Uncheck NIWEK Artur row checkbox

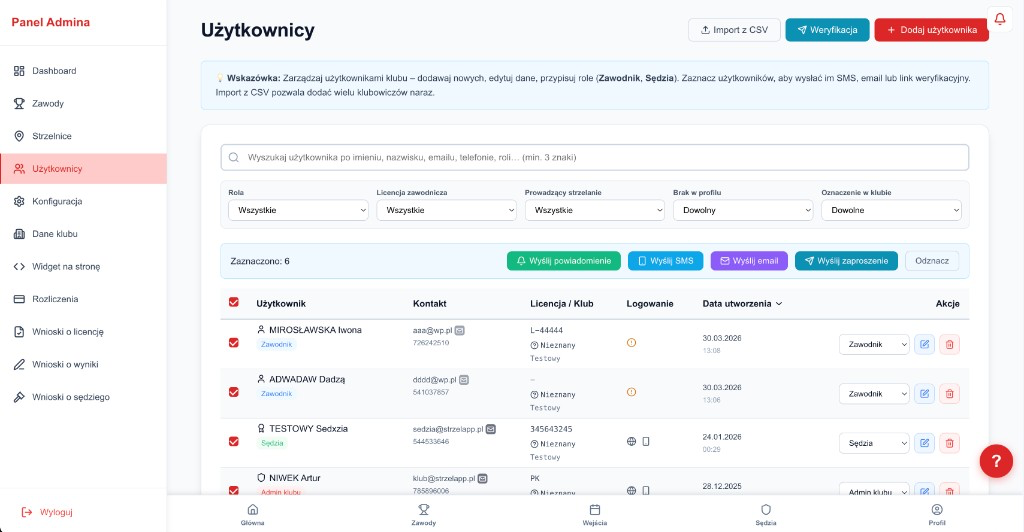point(234,490)
